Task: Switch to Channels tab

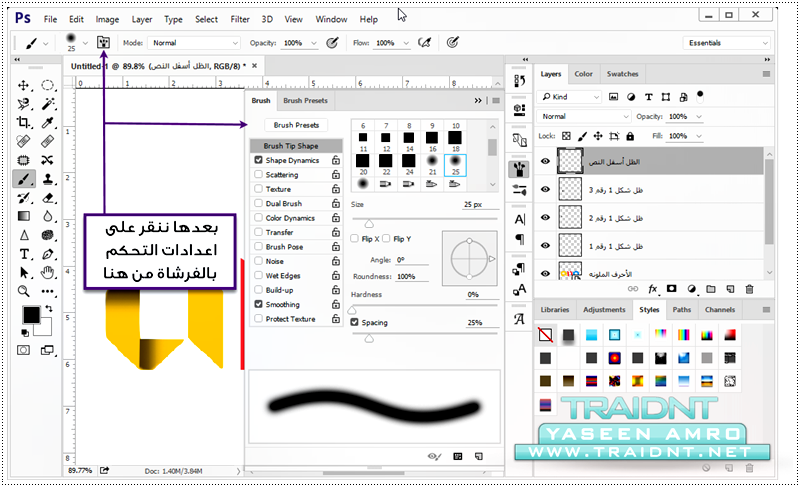Action: (720, 310)
